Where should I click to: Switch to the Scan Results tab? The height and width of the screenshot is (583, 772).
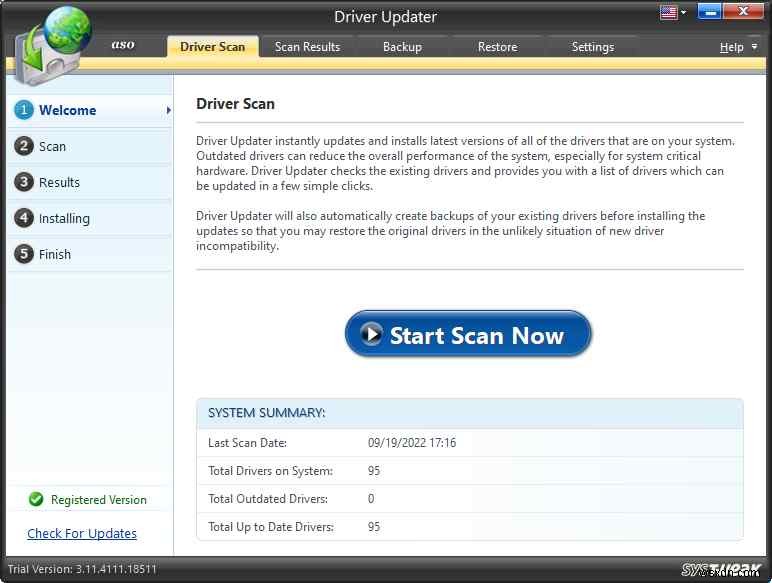(x=307, y=47)
